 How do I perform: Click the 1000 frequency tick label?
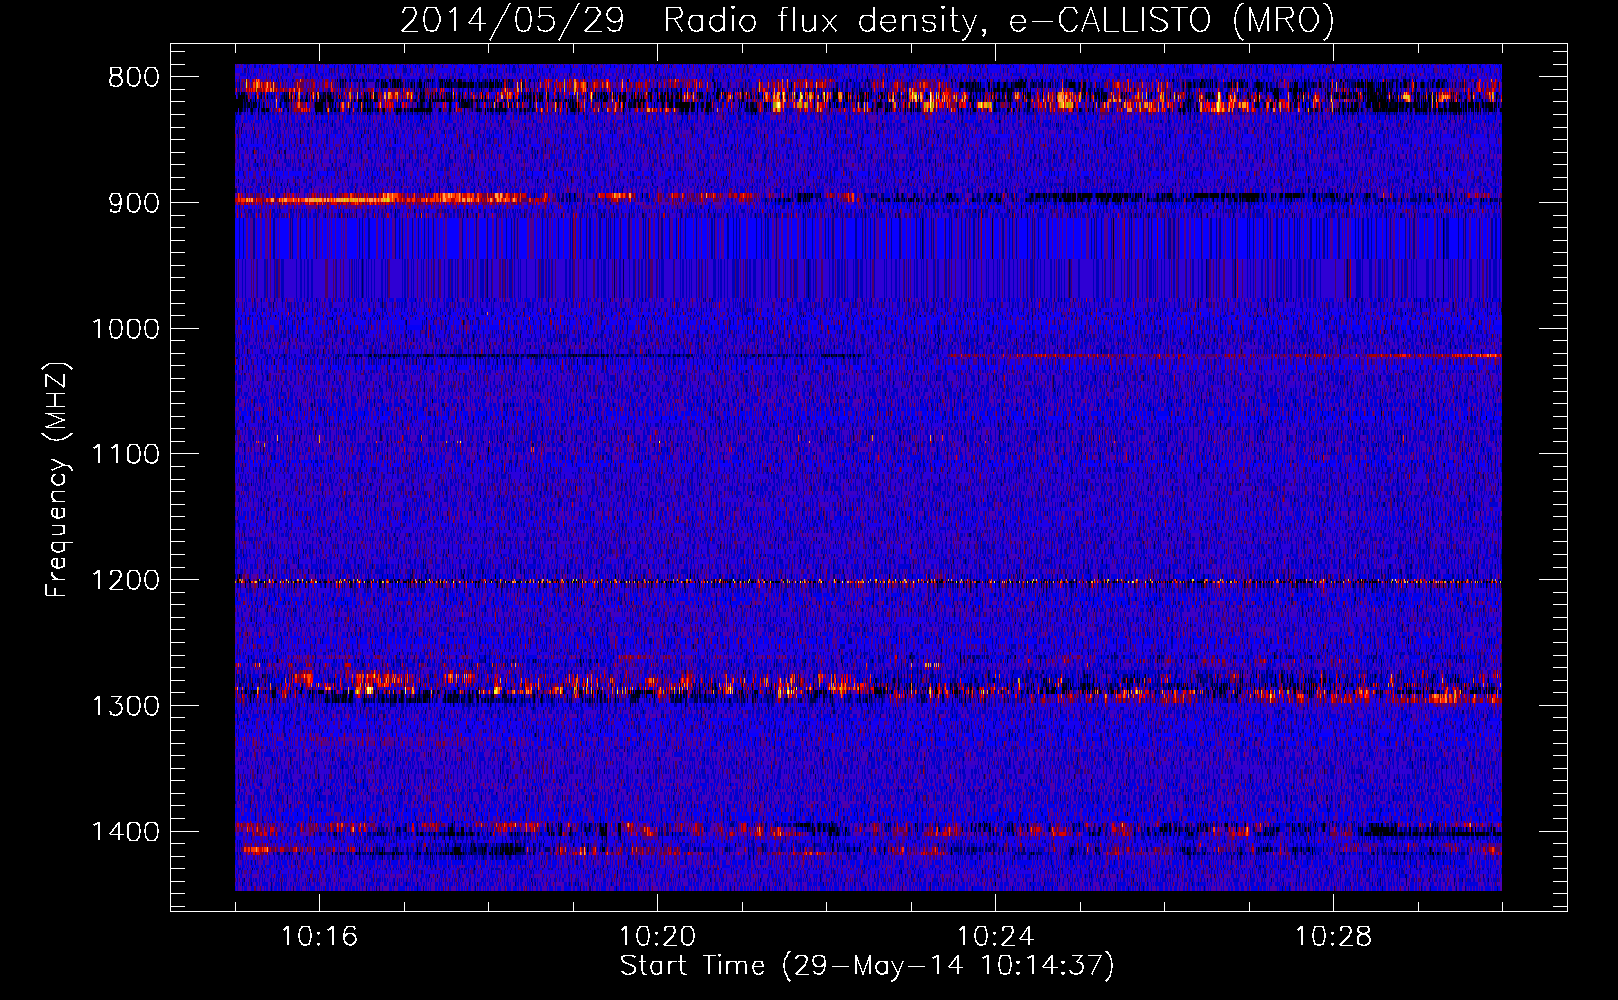point(125,329)
